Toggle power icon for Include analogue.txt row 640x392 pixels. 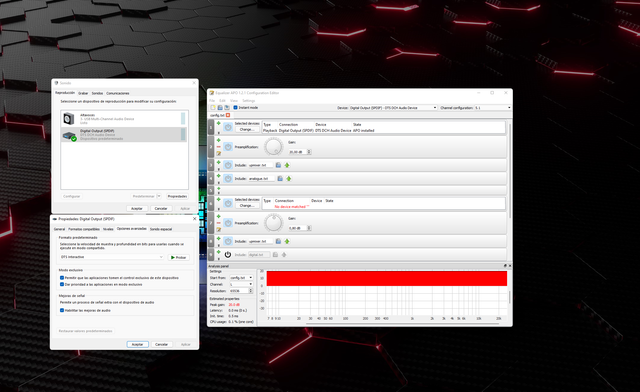coord(228,178)
